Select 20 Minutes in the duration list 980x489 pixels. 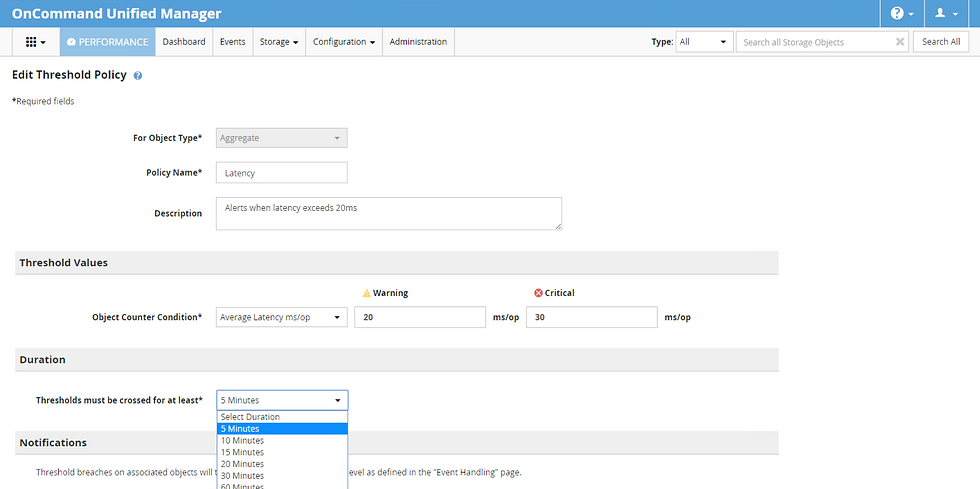click(282, 464)
